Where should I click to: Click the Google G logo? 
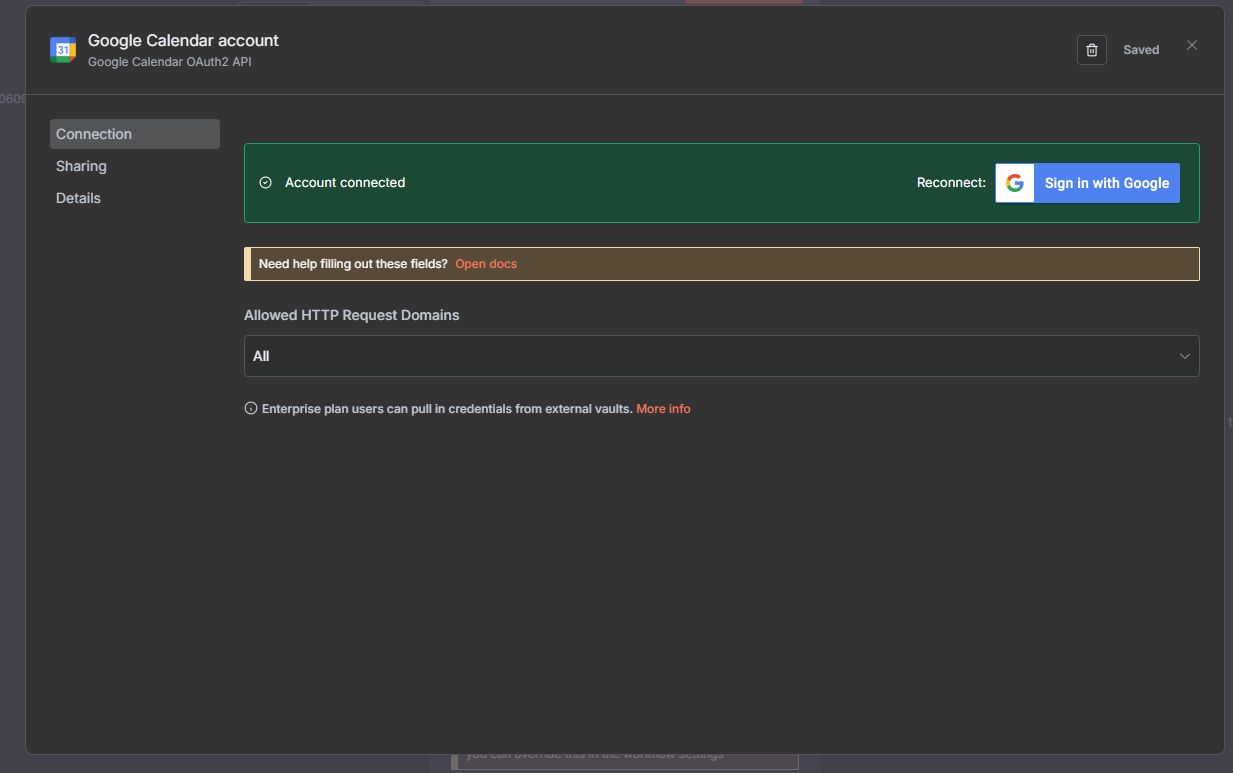click(x=1014, y=183)
